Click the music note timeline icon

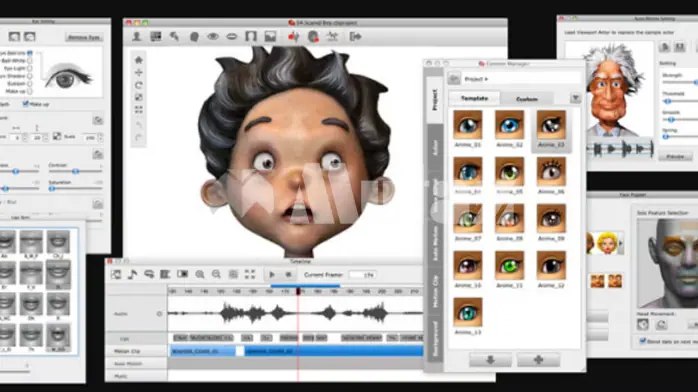(x=132, y=275)
